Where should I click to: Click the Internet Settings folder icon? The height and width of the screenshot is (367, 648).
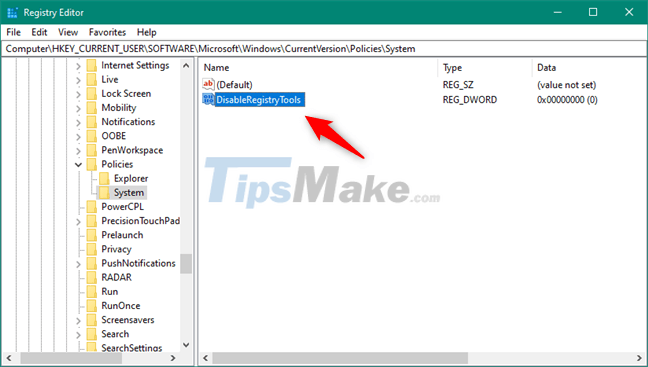point(92,65)
